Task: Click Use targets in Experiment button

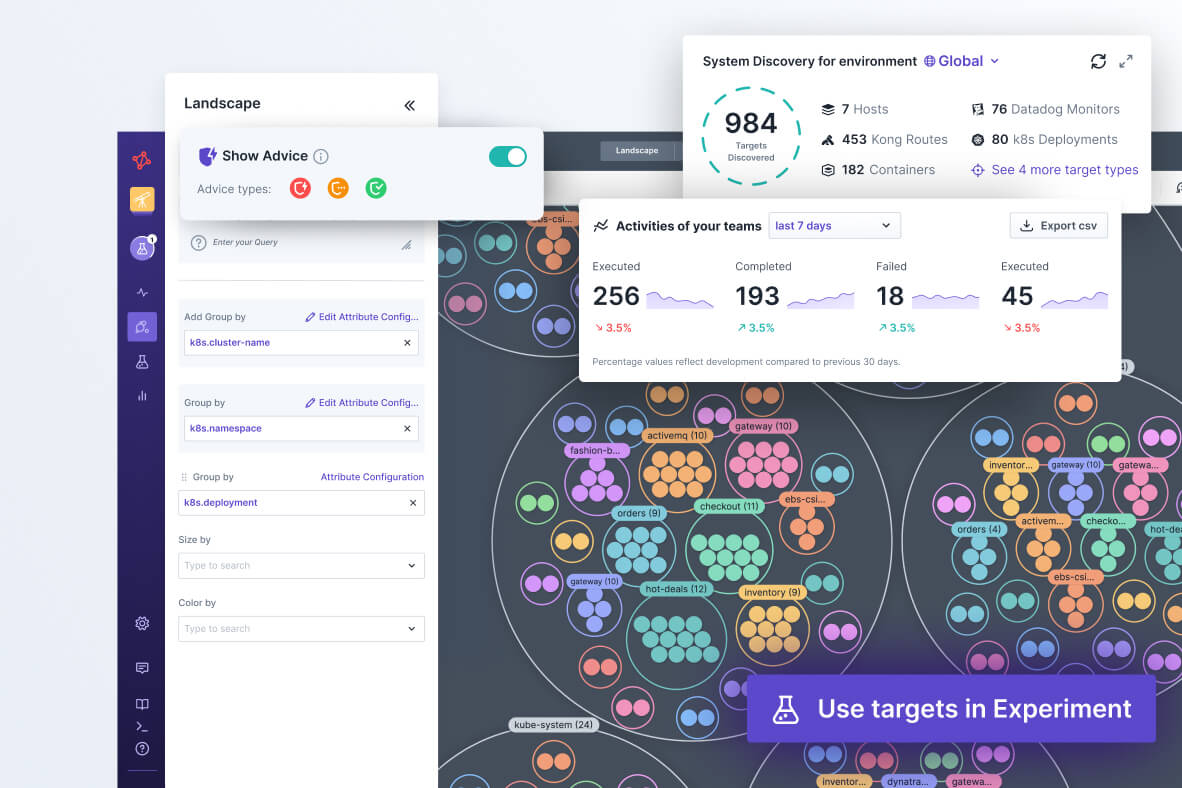Action: [x=951, y=709]
